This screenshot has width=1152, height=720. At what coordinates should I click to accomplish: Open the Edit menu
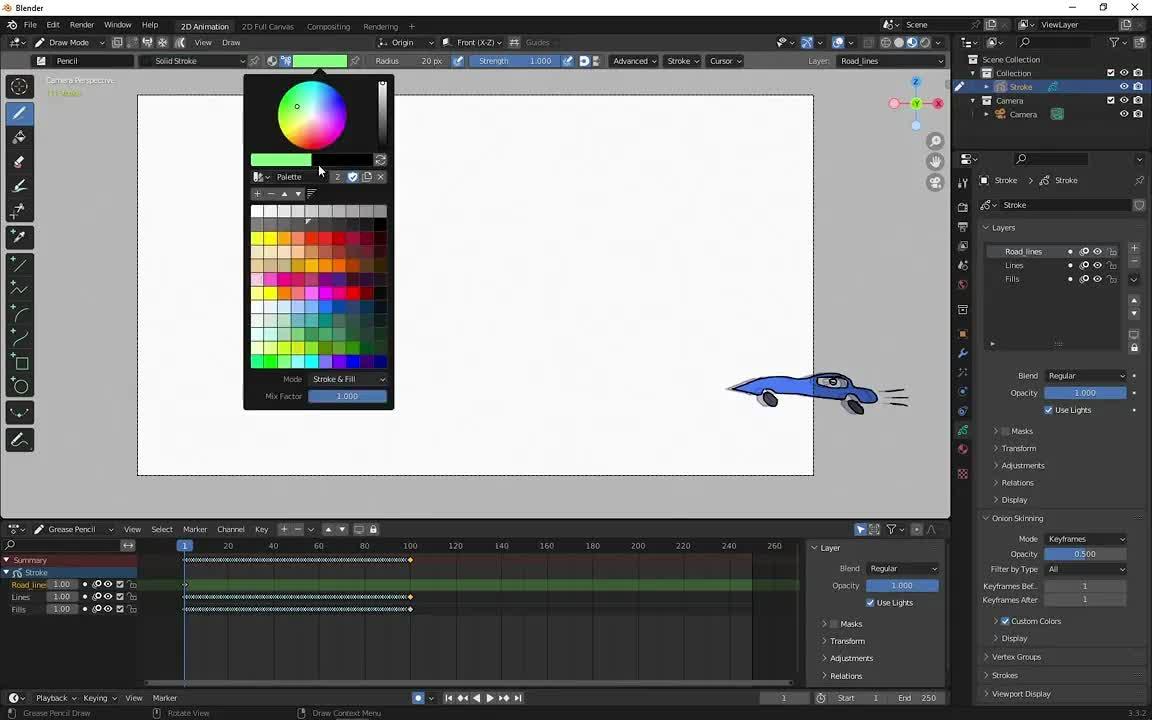pos(52,25)
